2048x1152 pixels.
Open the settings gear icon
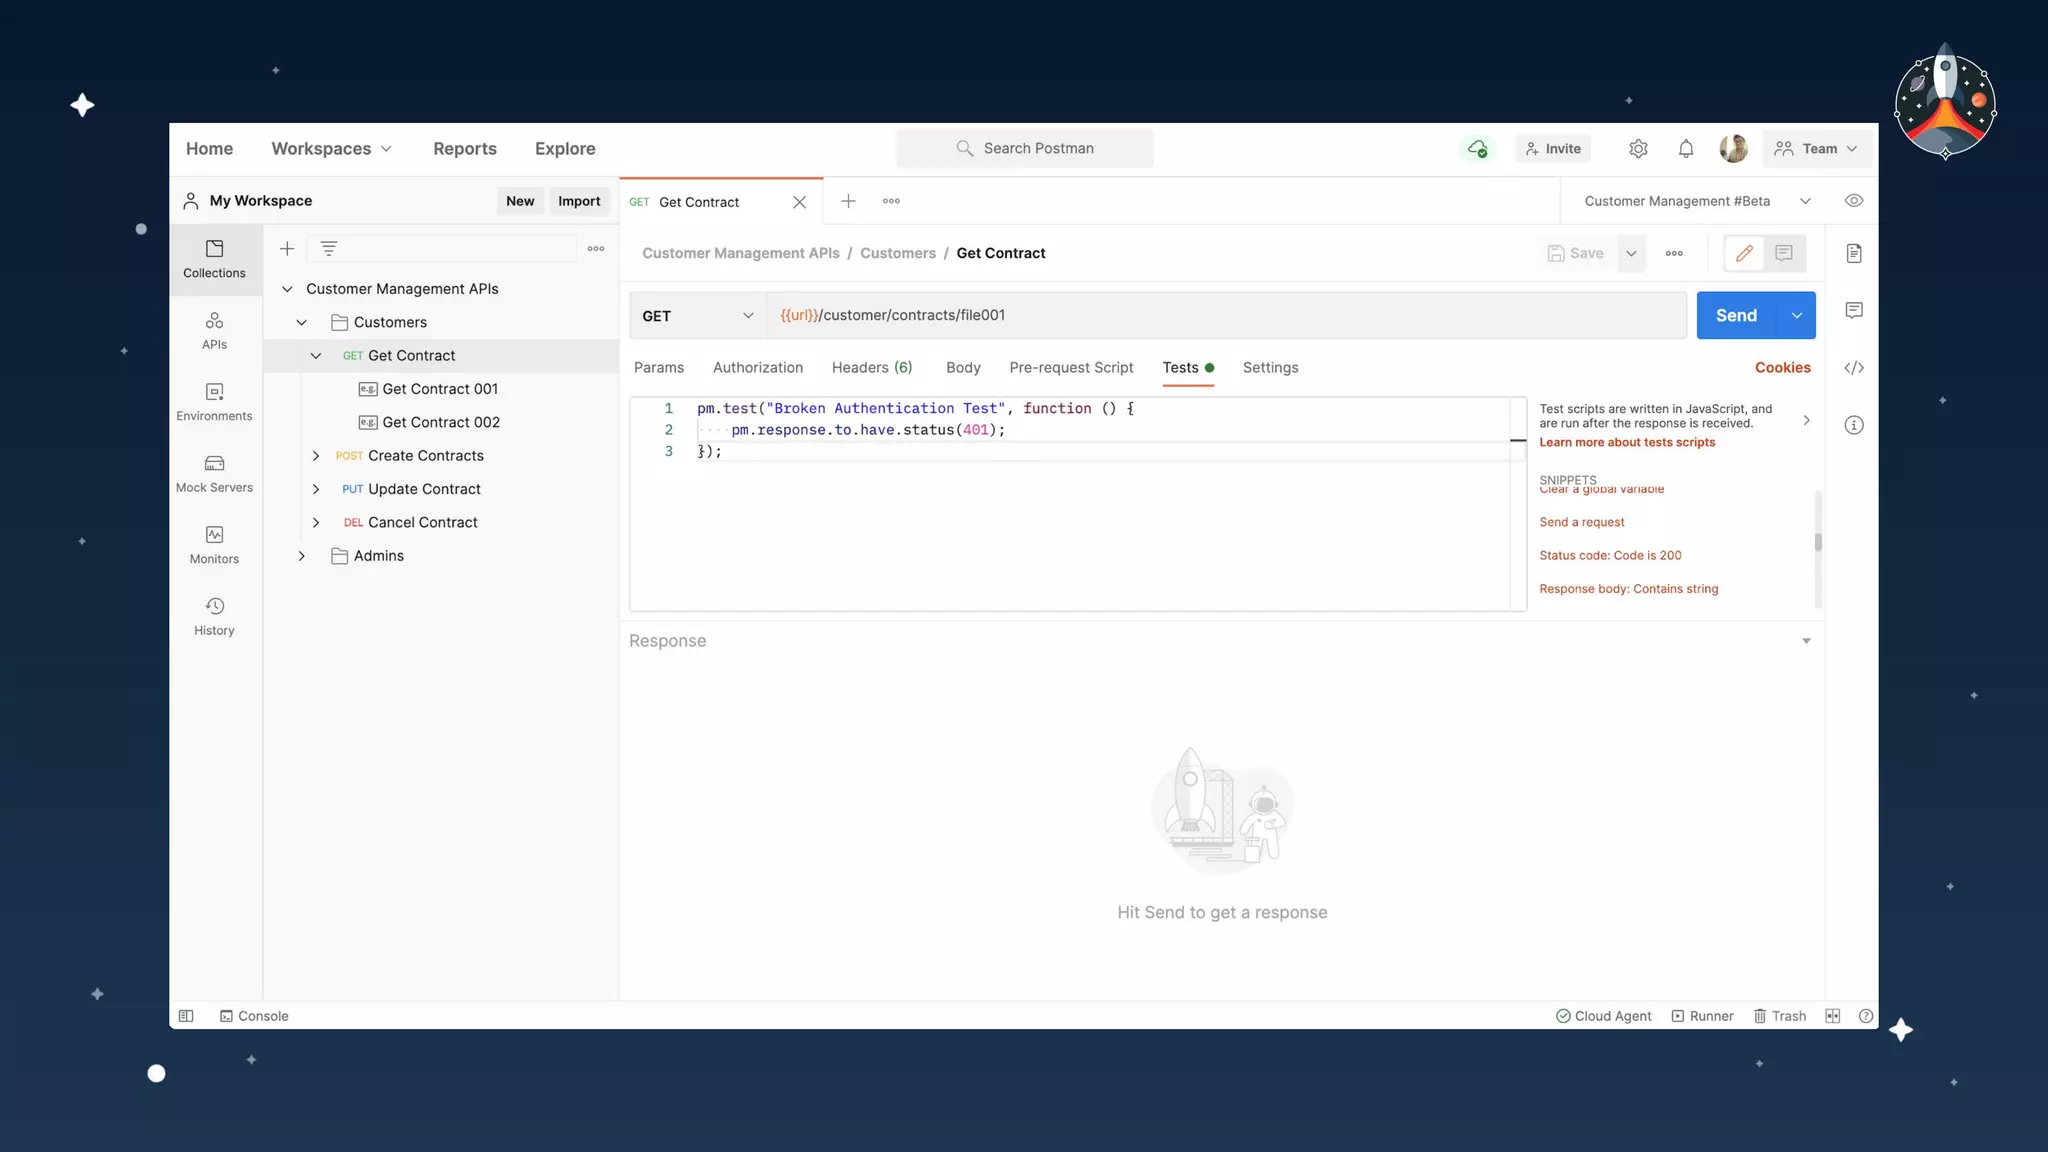click(1638, 149)
